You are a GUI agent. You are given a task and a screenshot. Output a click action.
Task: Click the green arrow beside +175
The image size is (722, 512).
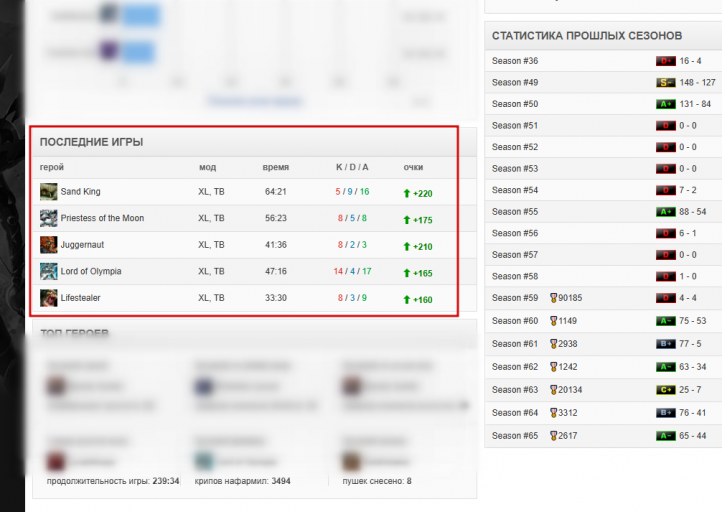tap(407, 220)
